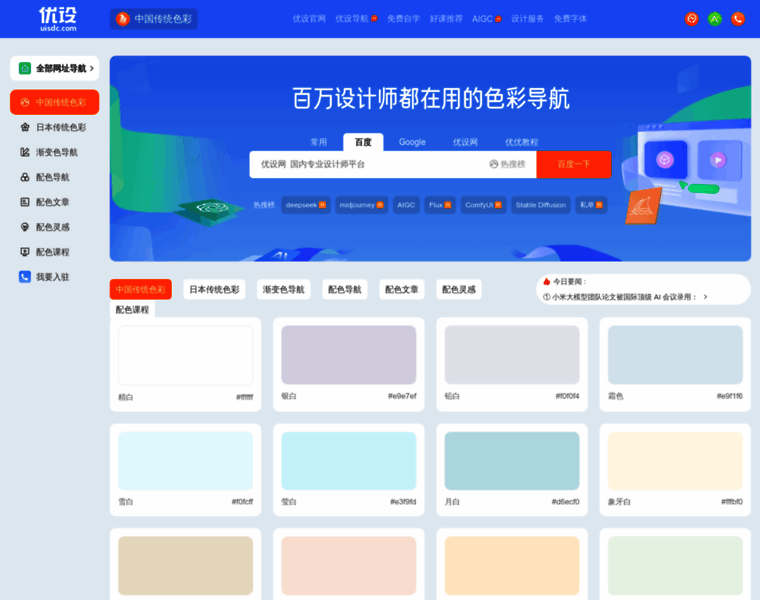The image size is (760, 600).
Task: Open 优设导航 in top navigation
Action: (352, 19)
